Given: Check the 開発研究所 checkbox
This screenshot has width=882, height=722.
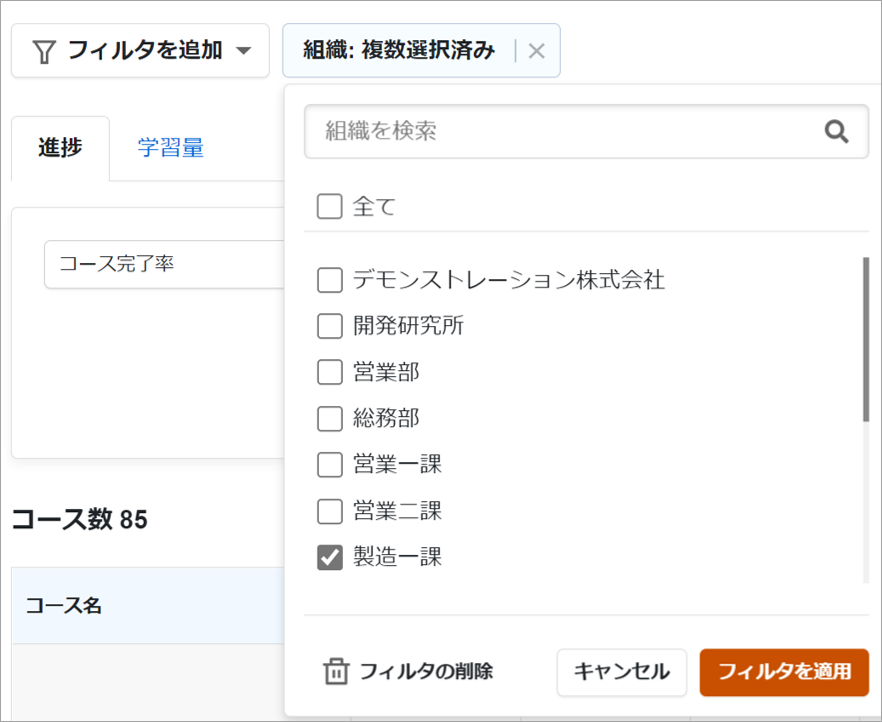Looking at the screenshot, I should point(330,326).
